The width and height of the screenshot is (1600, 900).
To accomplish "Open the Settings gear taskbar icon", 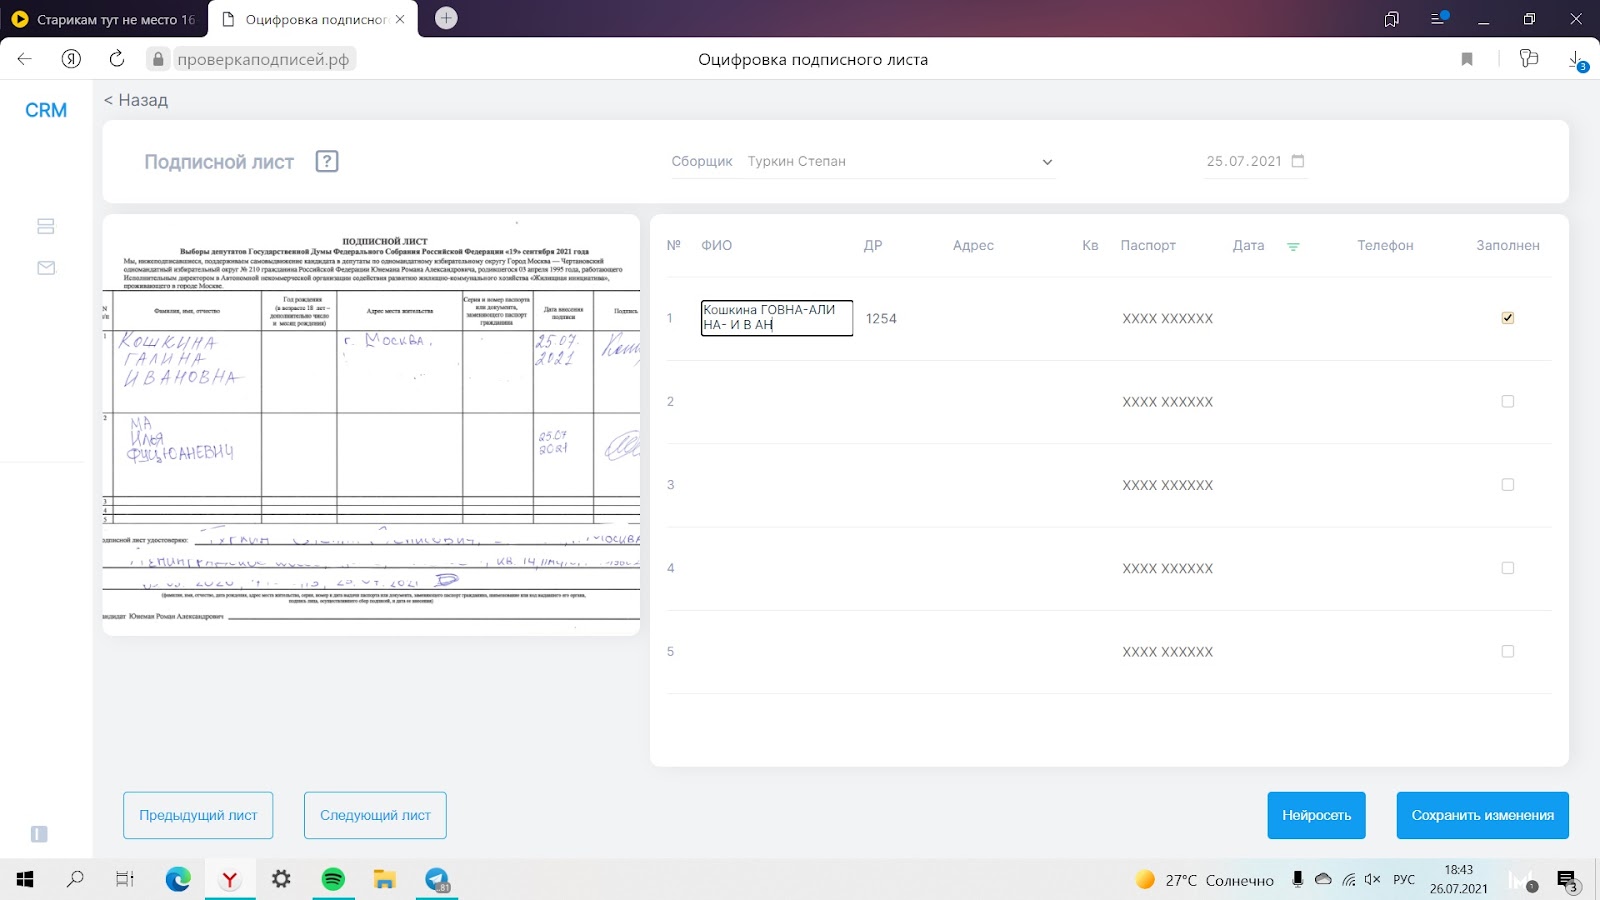I will point(281,880).
